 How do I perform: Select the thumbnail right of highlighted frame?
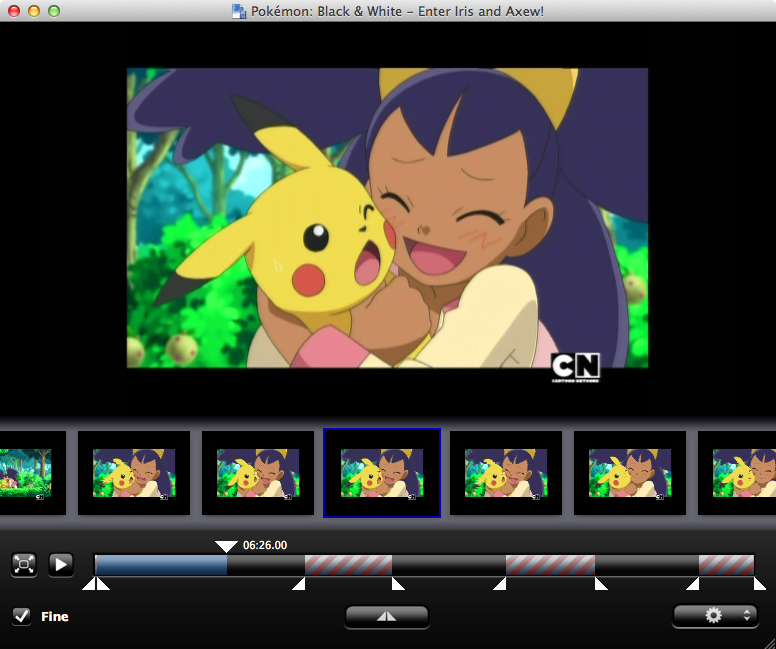tap(506, 473)
